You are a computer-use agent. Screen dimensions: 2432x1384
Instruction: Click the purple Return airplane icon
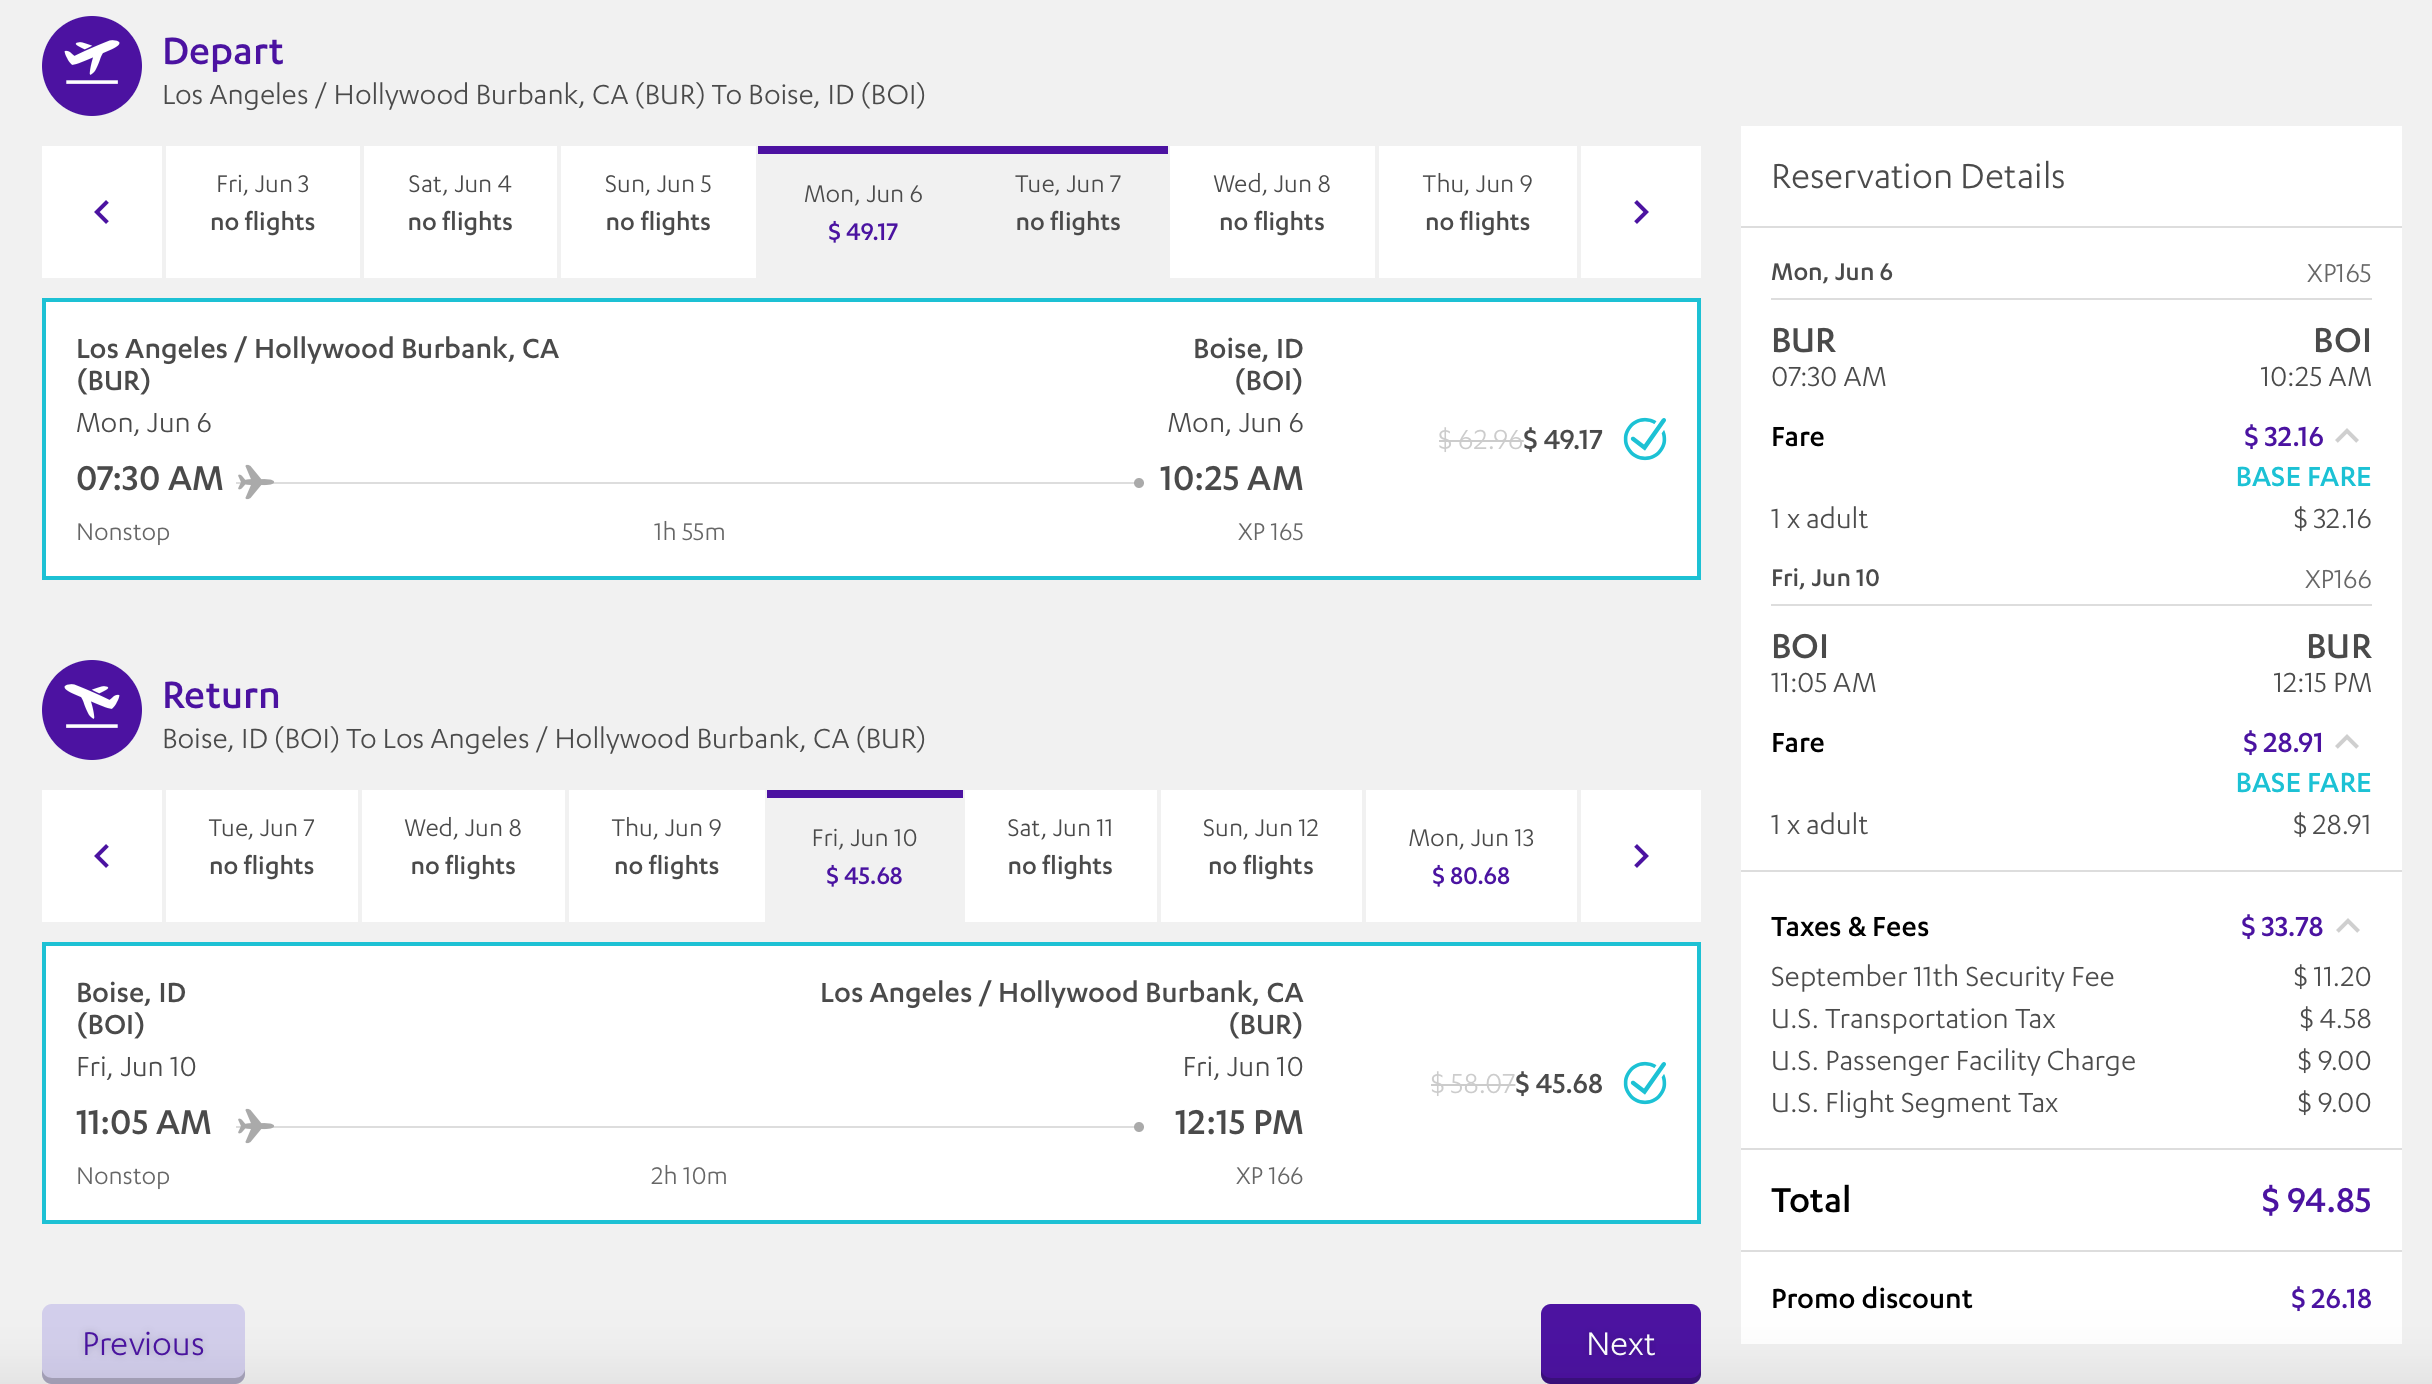point(92,710)
